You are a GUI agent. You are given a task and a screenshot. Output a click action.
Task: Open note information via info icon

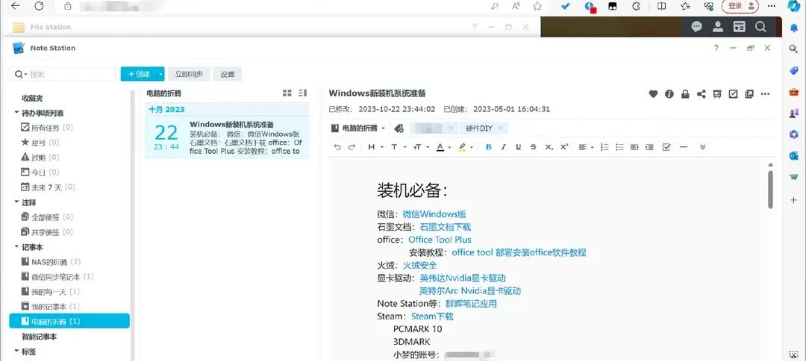669,94
